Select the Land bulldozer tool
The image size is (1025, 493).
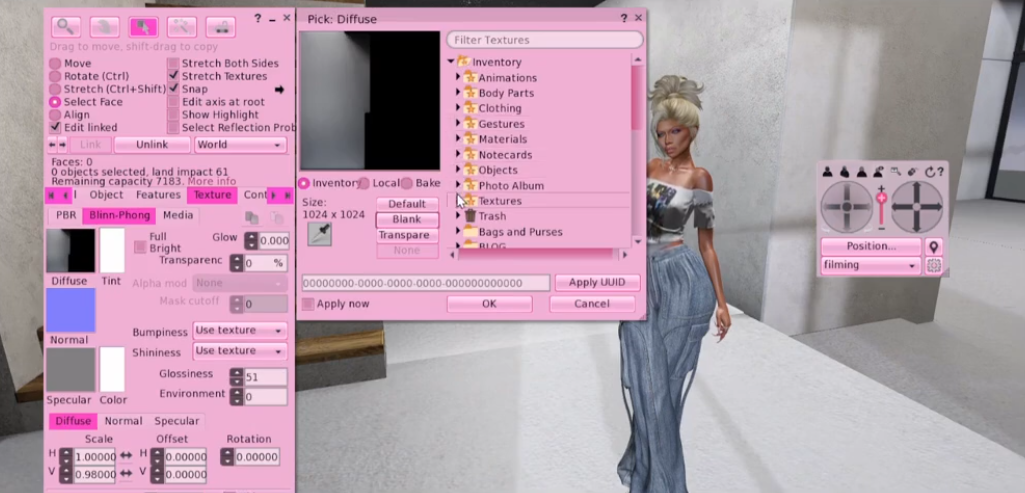click(x=220, y=27)
